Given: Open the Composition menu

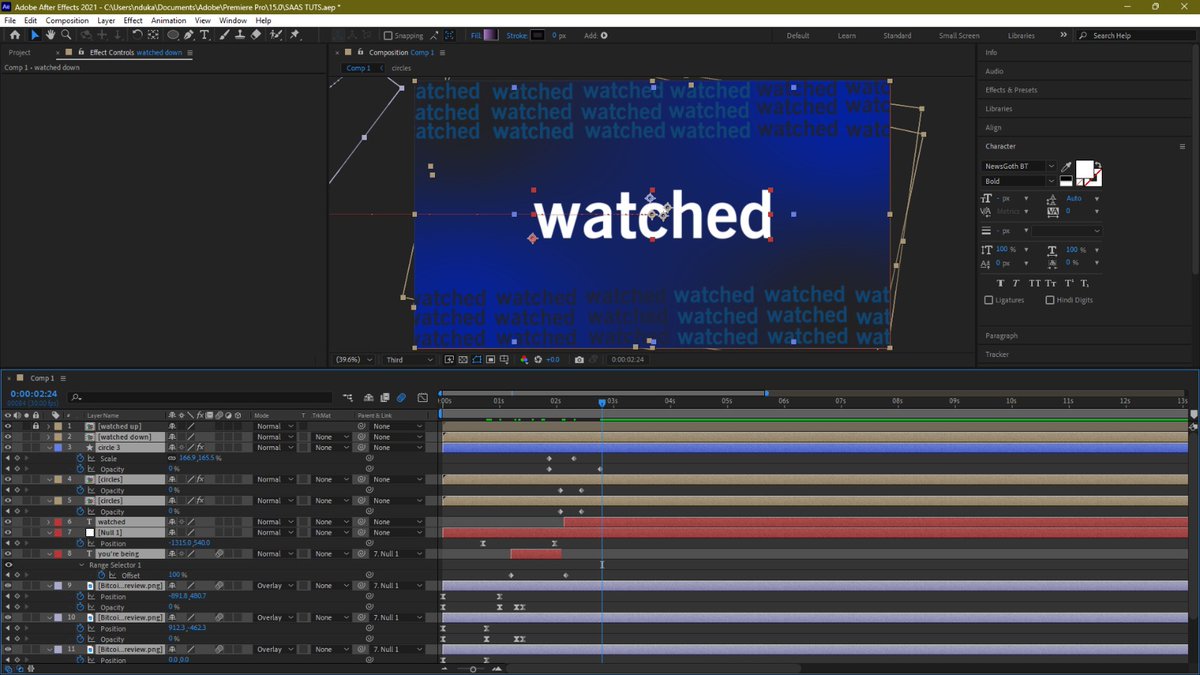Looking at the screenshot, I should pos(67,20).
